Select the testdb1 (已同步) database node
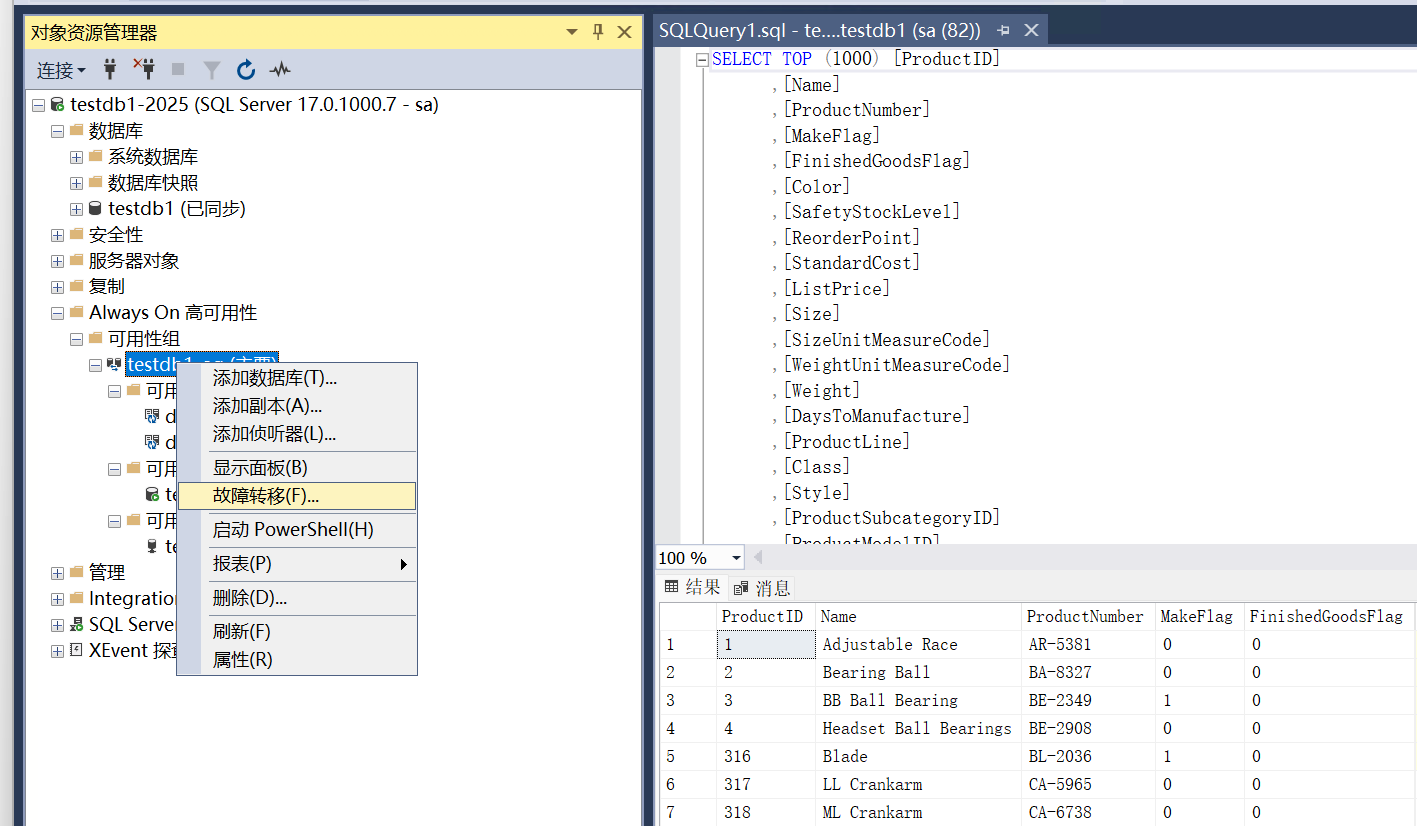This screenshot has width=1417, height=826. (176, 209)
